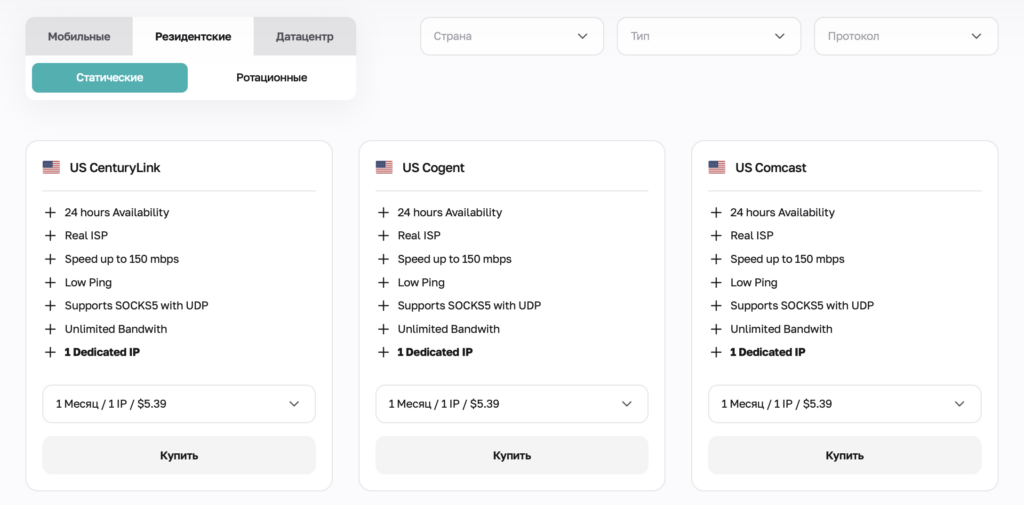Image resolution: width=1024 pixels, height=505 pixels.
Task: Click the US CenturyLink card title
Action: point(115,168)
